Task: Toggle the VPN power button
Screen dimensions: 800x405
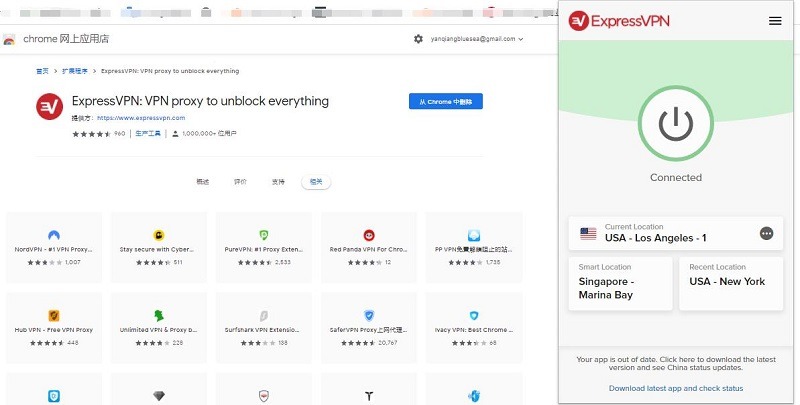Action: coord(676,123)
